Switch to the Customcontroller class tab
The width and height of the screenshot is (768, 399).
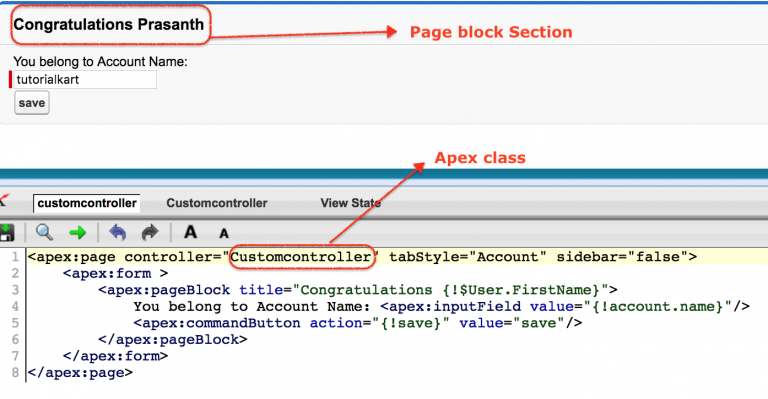click(x=217, y=203)
